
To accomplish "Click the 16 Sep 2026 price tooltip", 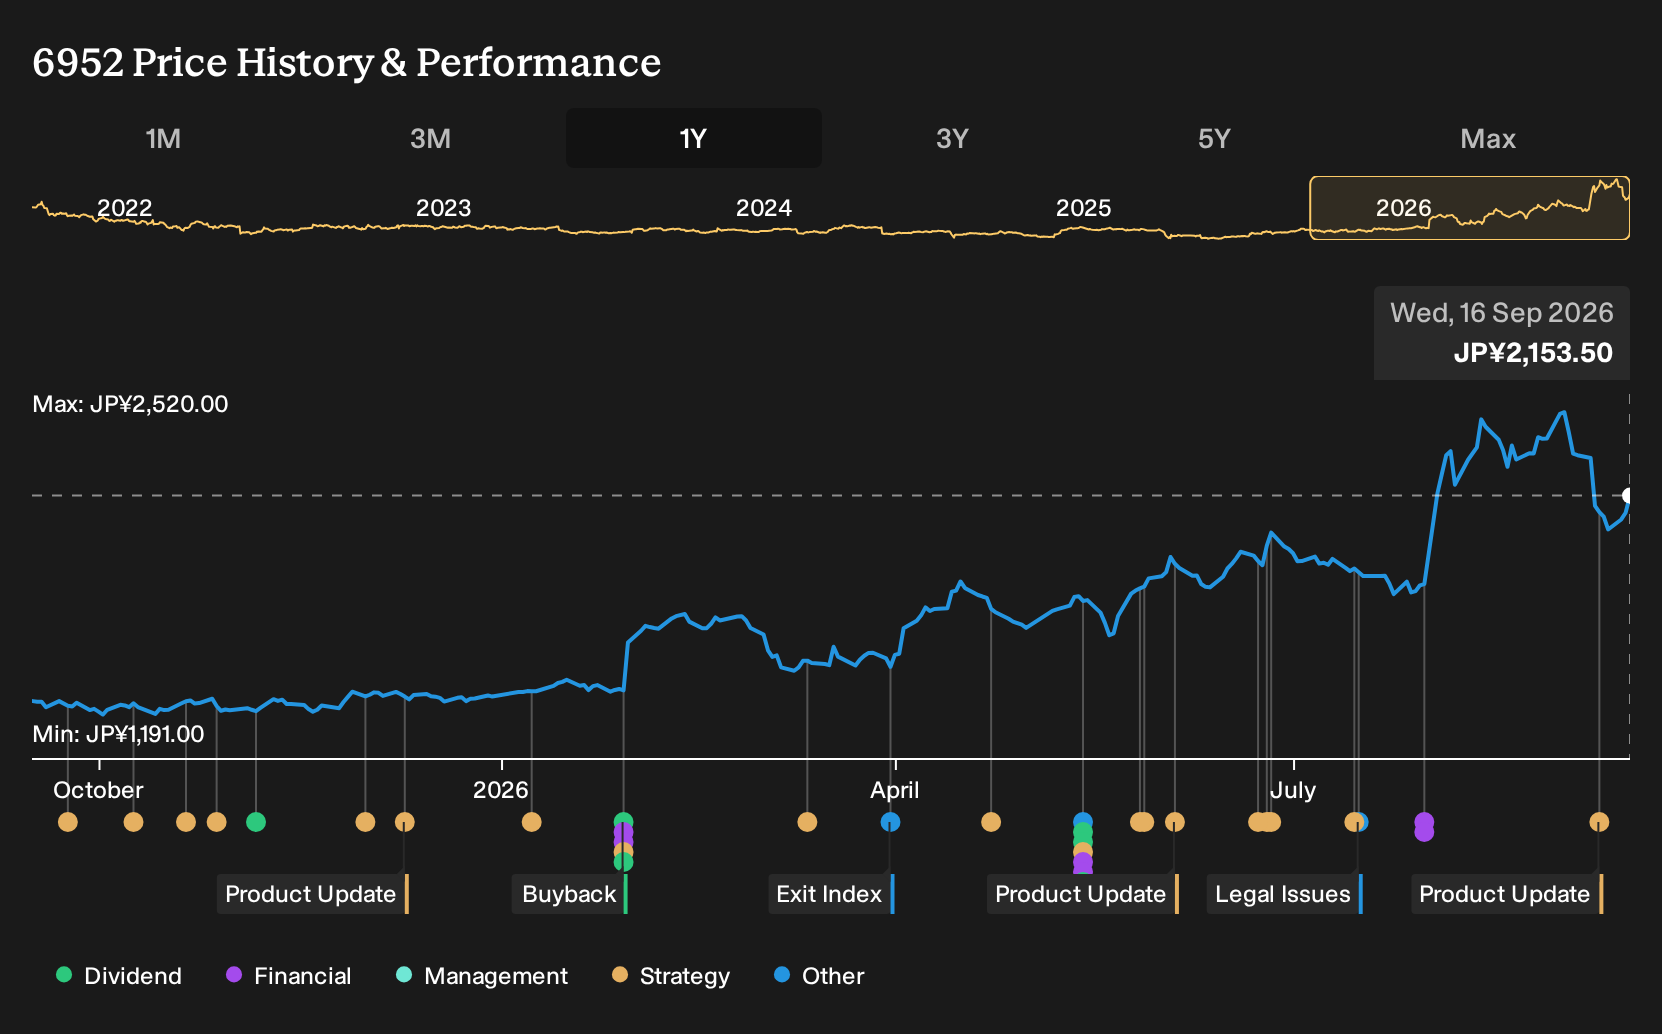I will (1502, 333).
